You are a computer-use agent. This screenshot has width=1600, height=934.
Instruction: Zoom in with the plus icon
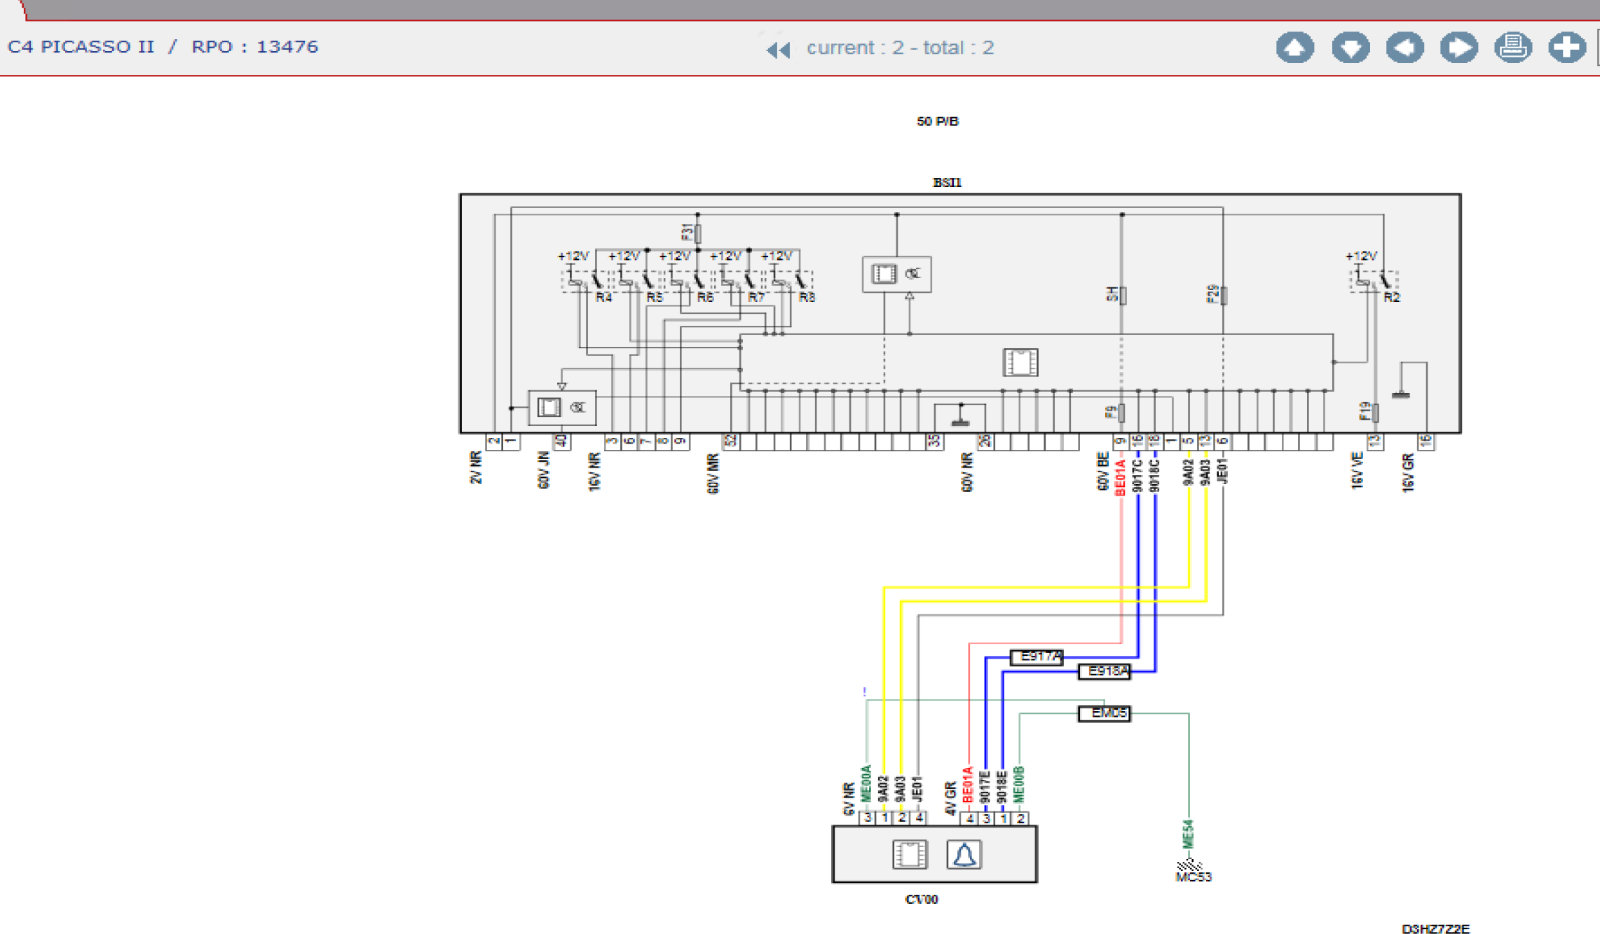1567,47
